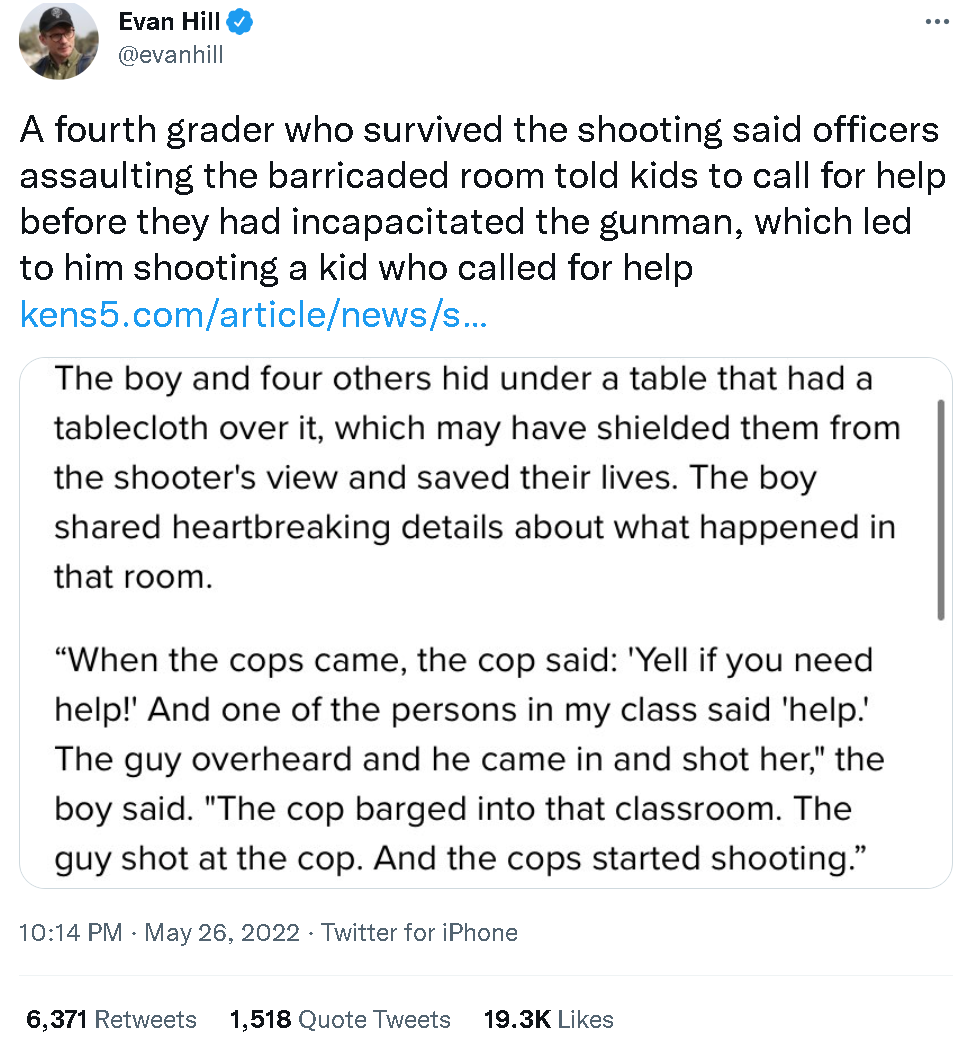Screen dimensions: 978x1056
Task: Click the paragraph beginning 'The boy and four others'
Action: [477, 477]
